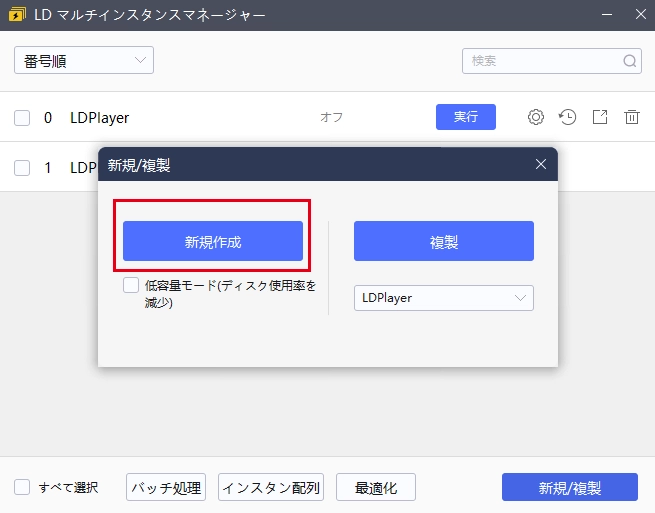Open the 番号順 sort dropdown
The height and width of the screenshot is (513, 655).
click(84, 61)
